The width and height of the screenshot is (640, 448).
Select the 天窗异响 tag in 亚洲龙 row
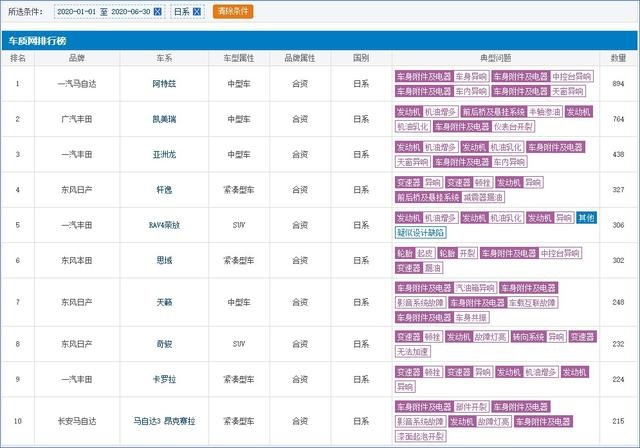point(413,162)
